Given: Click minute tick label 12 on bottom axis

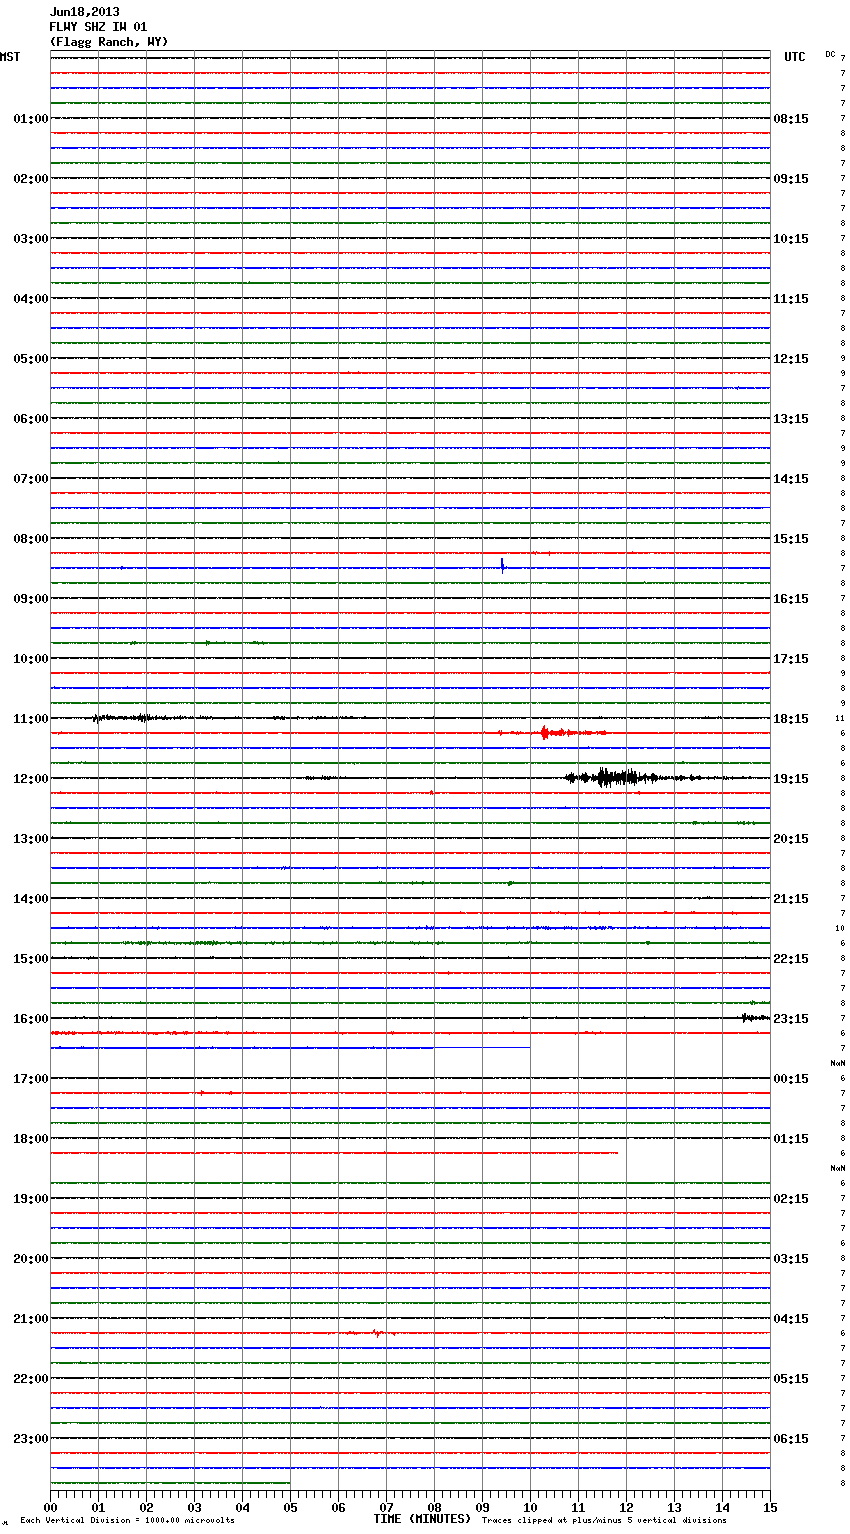Looking at the screenshot, I should click(x=626, y=1507).
